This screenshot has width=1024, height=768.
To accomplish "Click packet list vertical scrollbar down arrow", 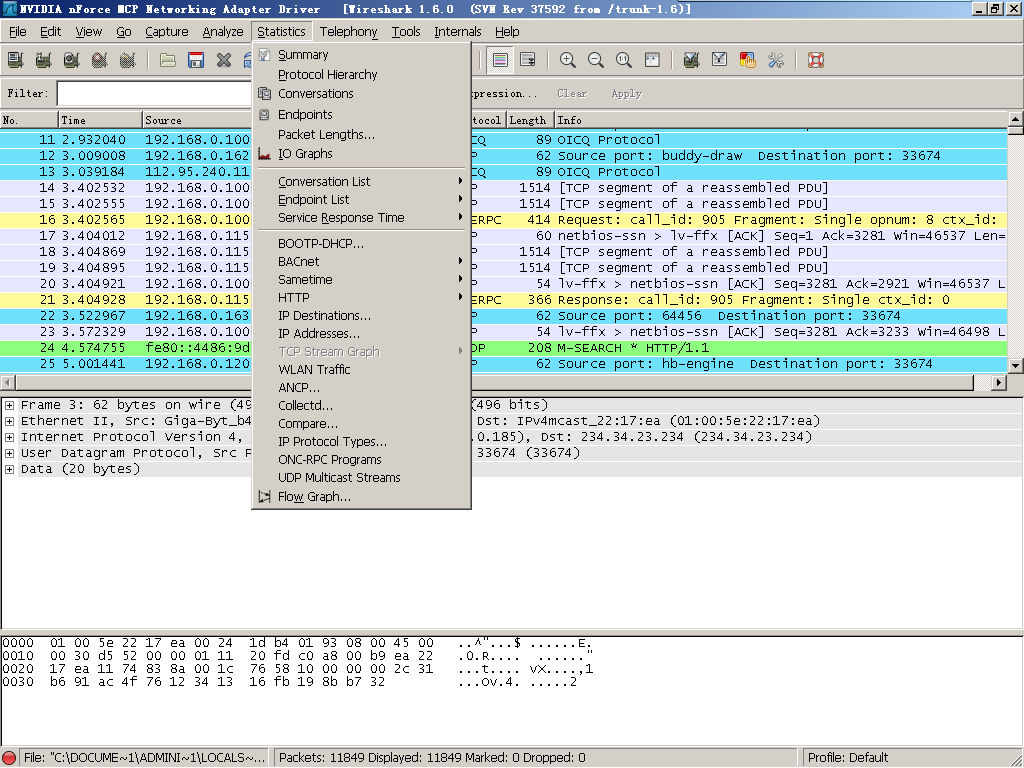I will [1016, 366].
